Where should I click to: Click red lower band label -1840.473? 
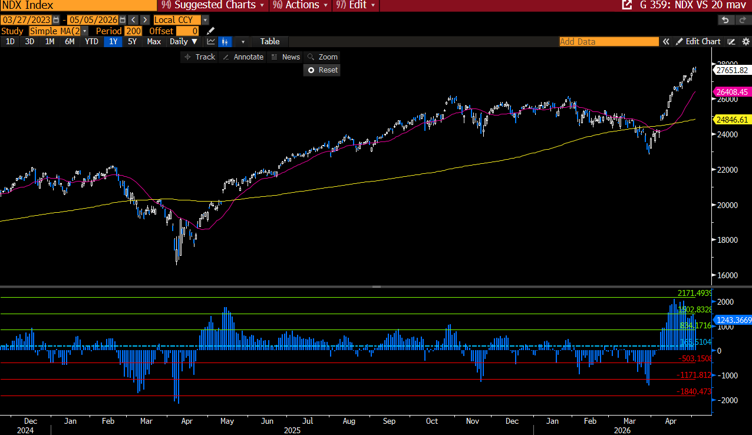(x=694, y=391)
